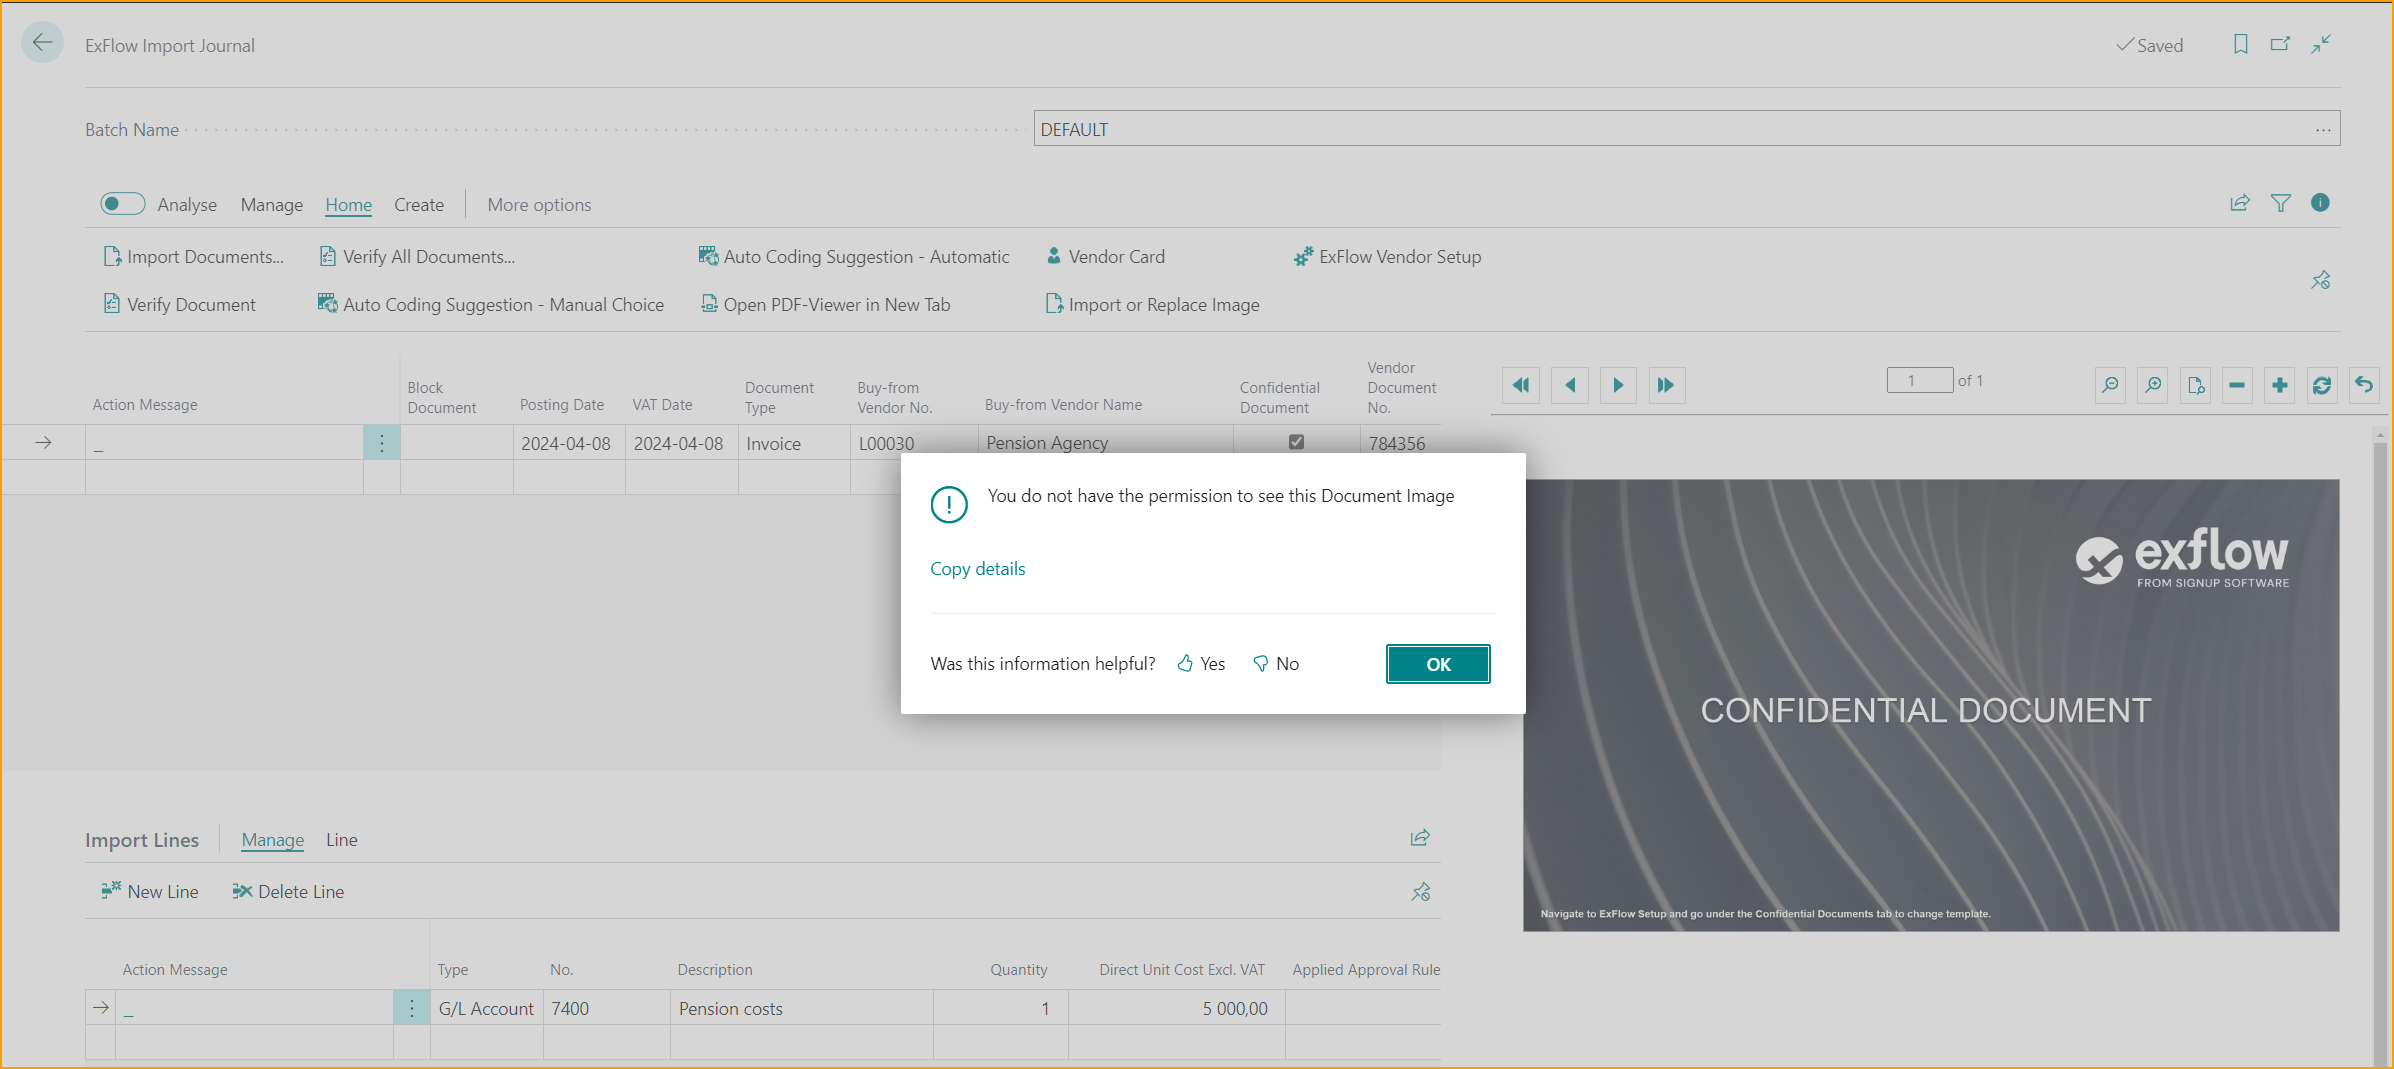Click the Confidential Document preview image
This screenshot has height=1069, width=2394.
1931,705
